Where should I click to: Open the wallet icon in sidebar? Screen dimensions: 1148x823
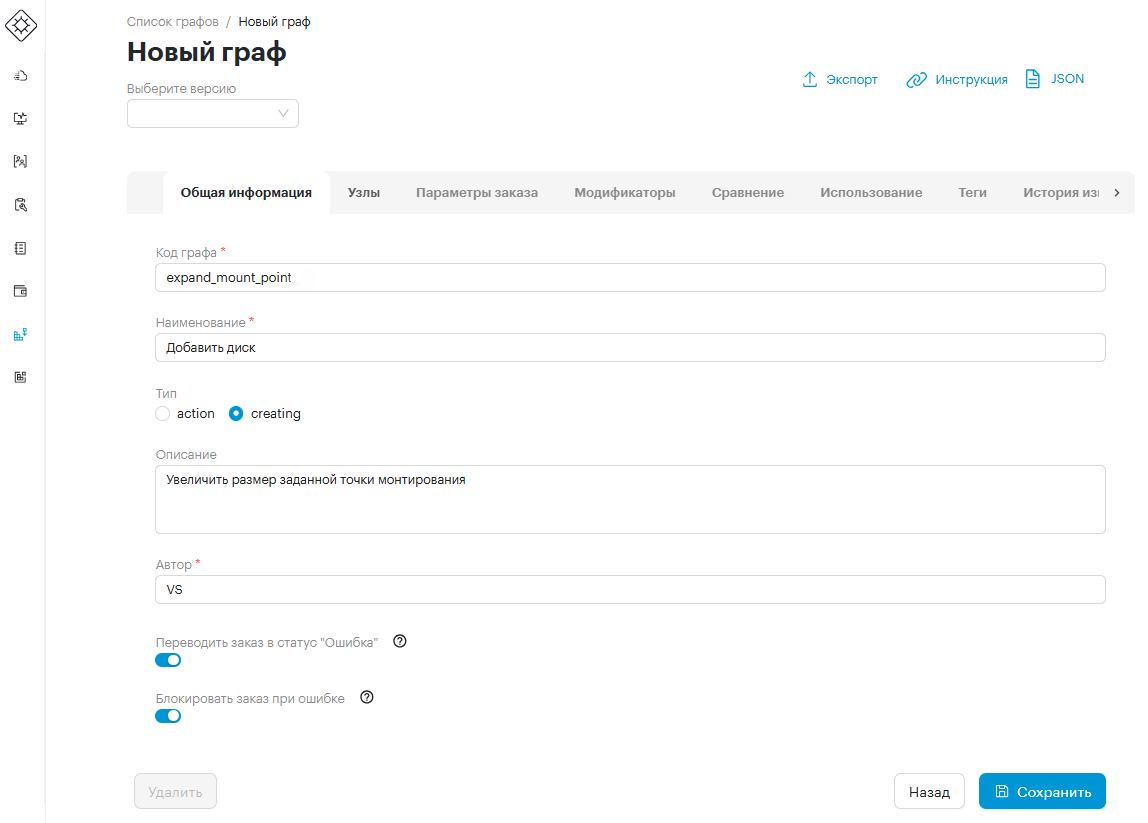coord(20,291)
